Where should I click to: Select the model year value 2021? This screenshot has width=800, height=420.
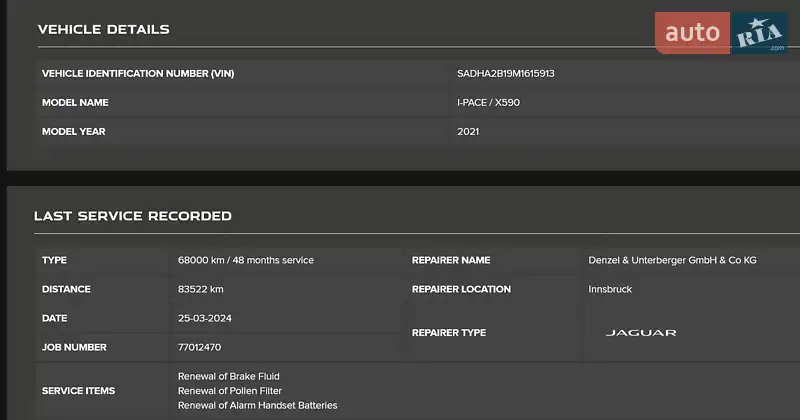click(468, 132)
